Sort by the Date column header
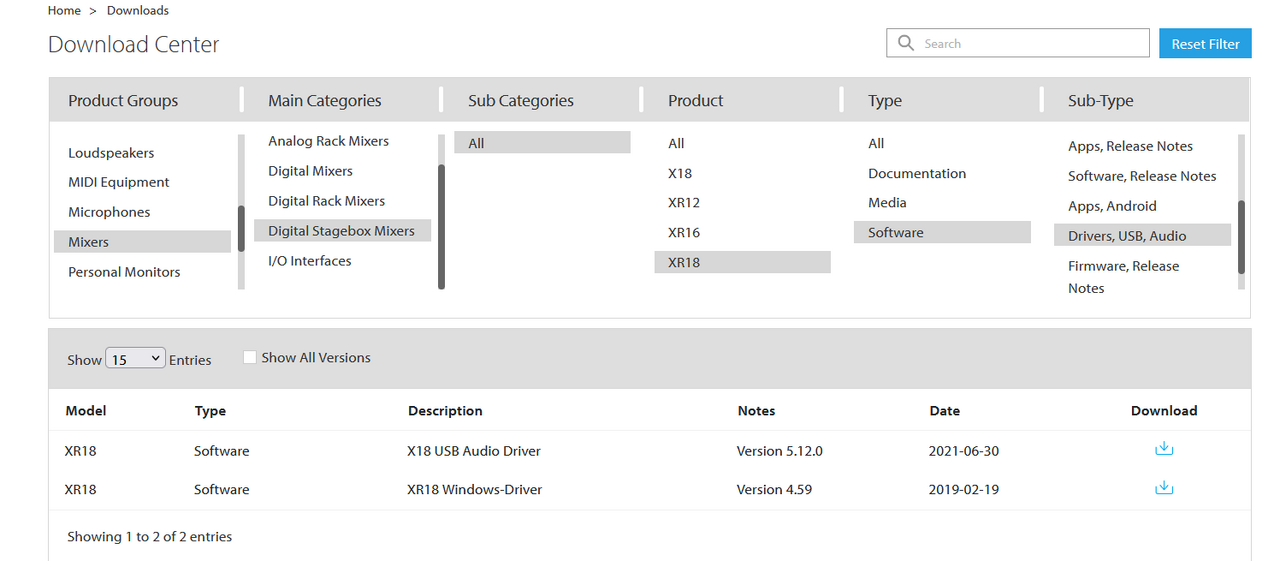This screenshot has height=561, width=1280. (x=944, y=411)
